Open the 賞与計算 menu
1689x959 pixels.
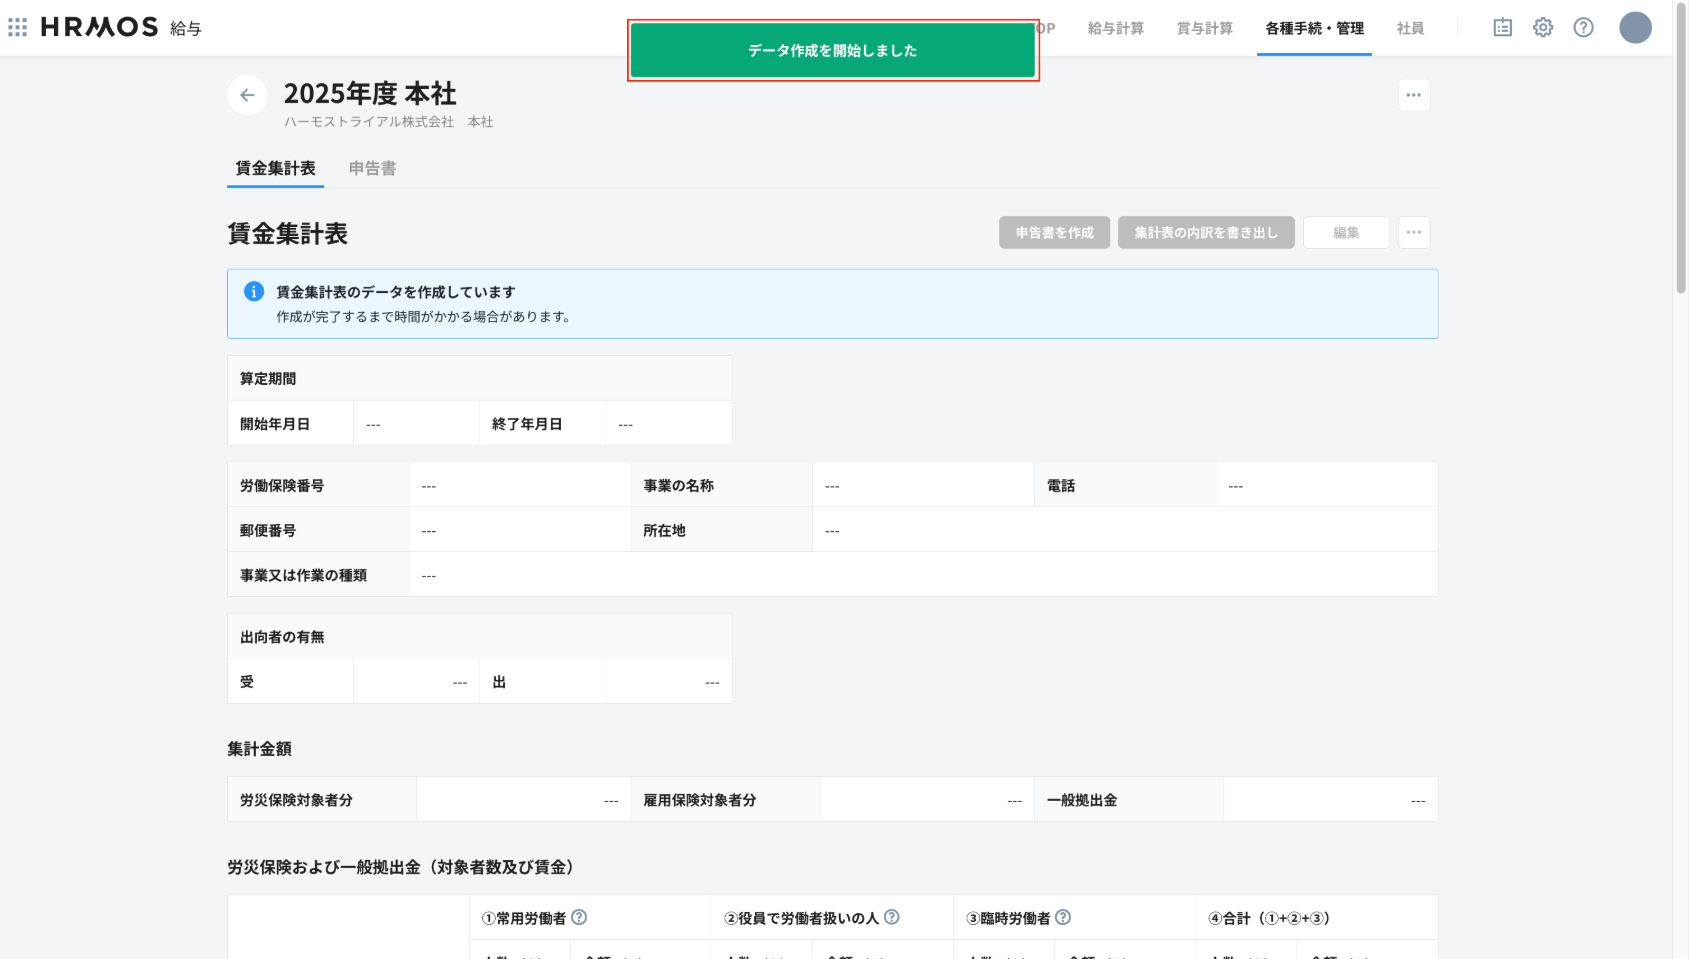(x=1204, y=28)
